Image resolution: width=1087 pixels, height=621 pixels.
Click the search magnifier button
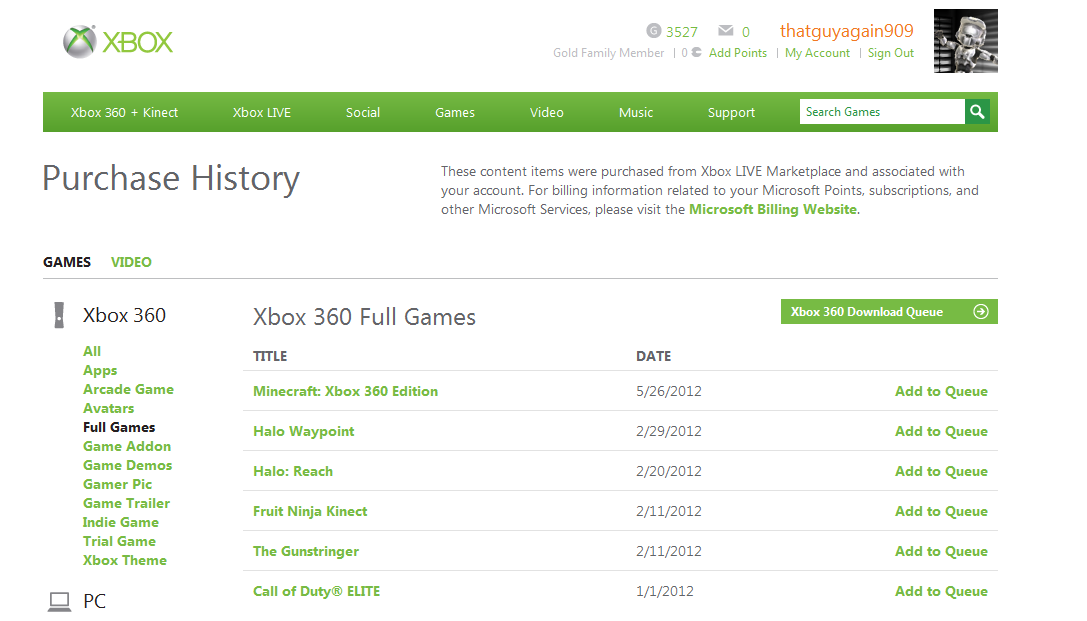point(977,112)
